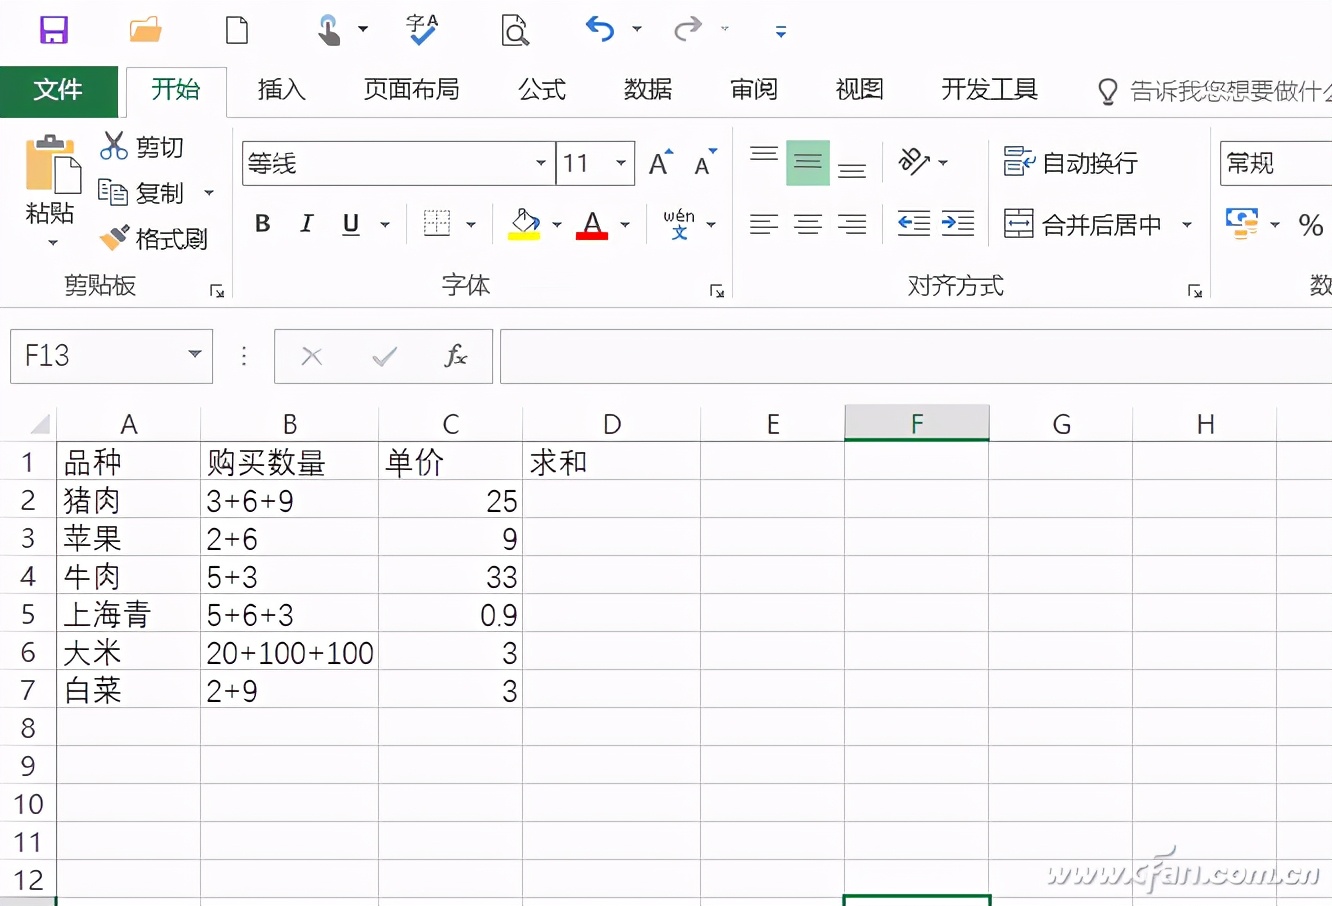Viewport: 1332px width, 906px height.
Task: Open the number format 常规 box
Action: click(x=1276, y=163)
